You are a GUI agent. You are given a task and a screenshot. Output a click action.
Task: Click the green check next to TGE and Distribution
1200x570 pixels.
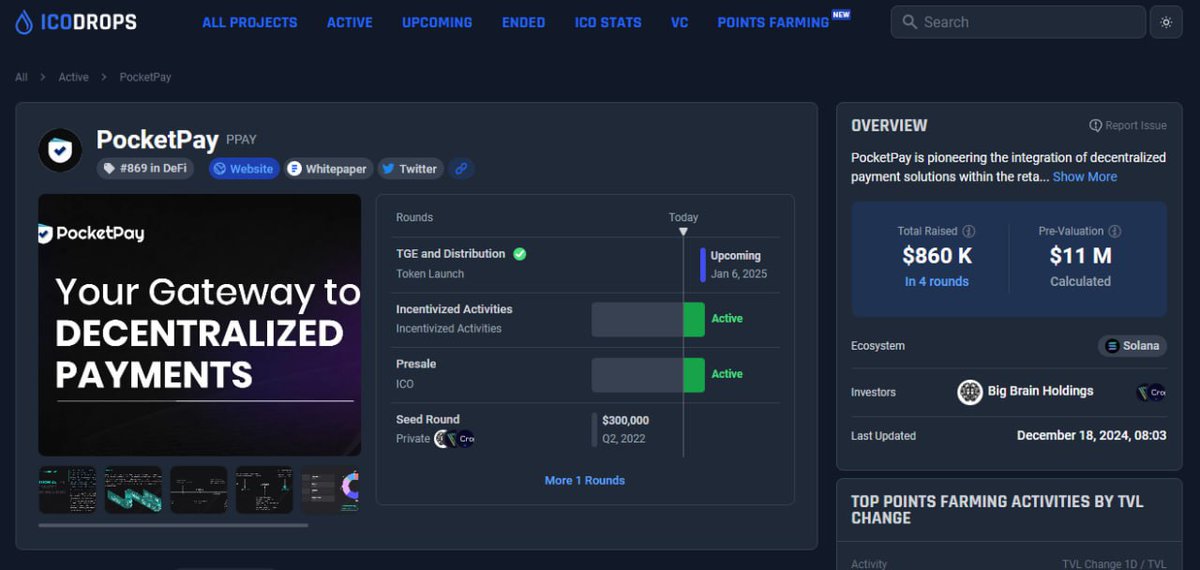point(520,254)
